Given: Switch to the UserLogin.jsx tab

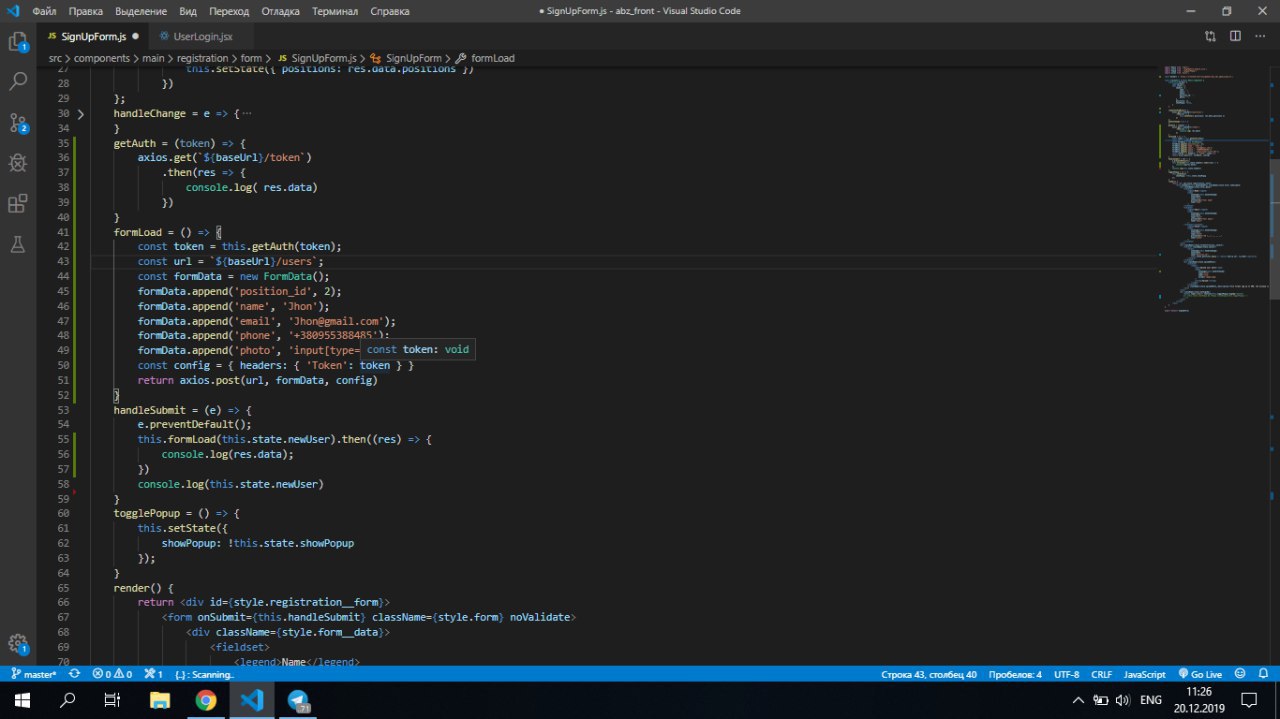Looking at the screenshot, I should (202, 36).
